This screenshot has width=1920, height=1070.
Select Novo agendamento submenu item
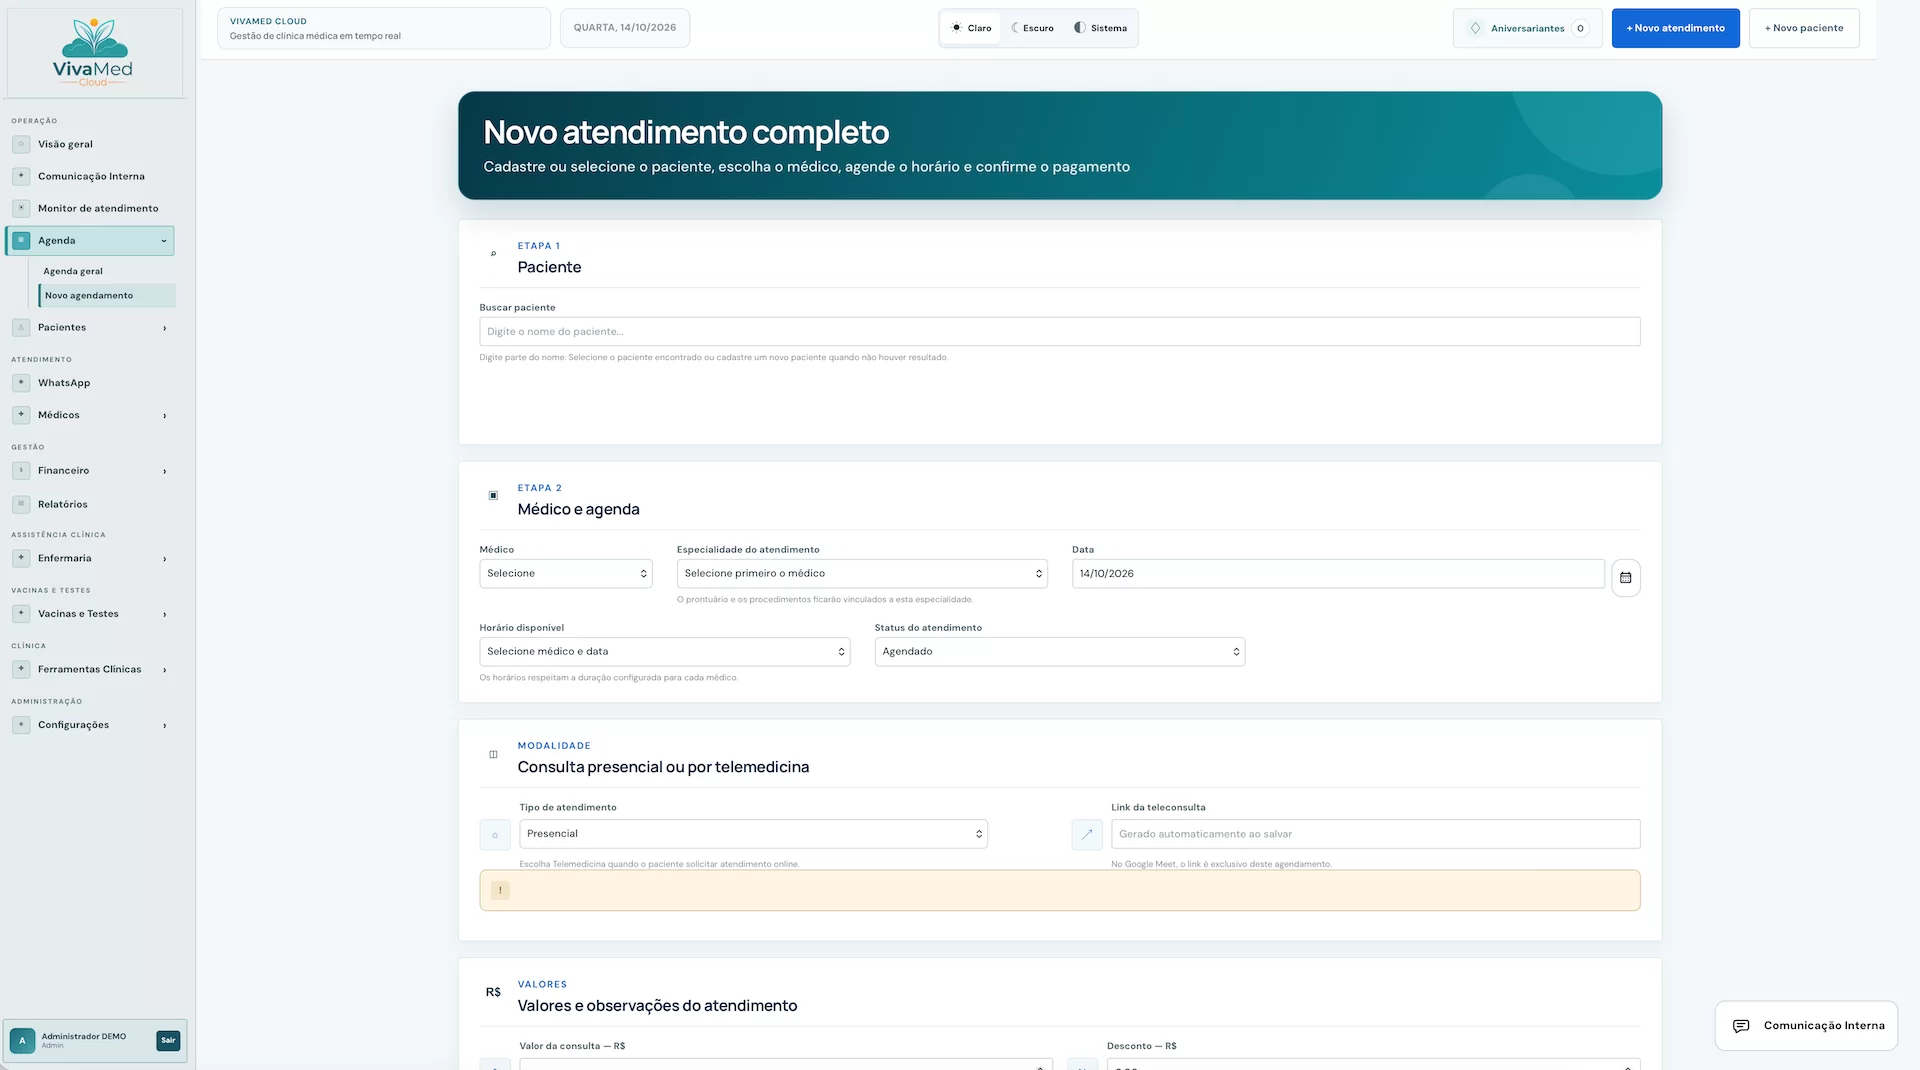click(107, 295)
